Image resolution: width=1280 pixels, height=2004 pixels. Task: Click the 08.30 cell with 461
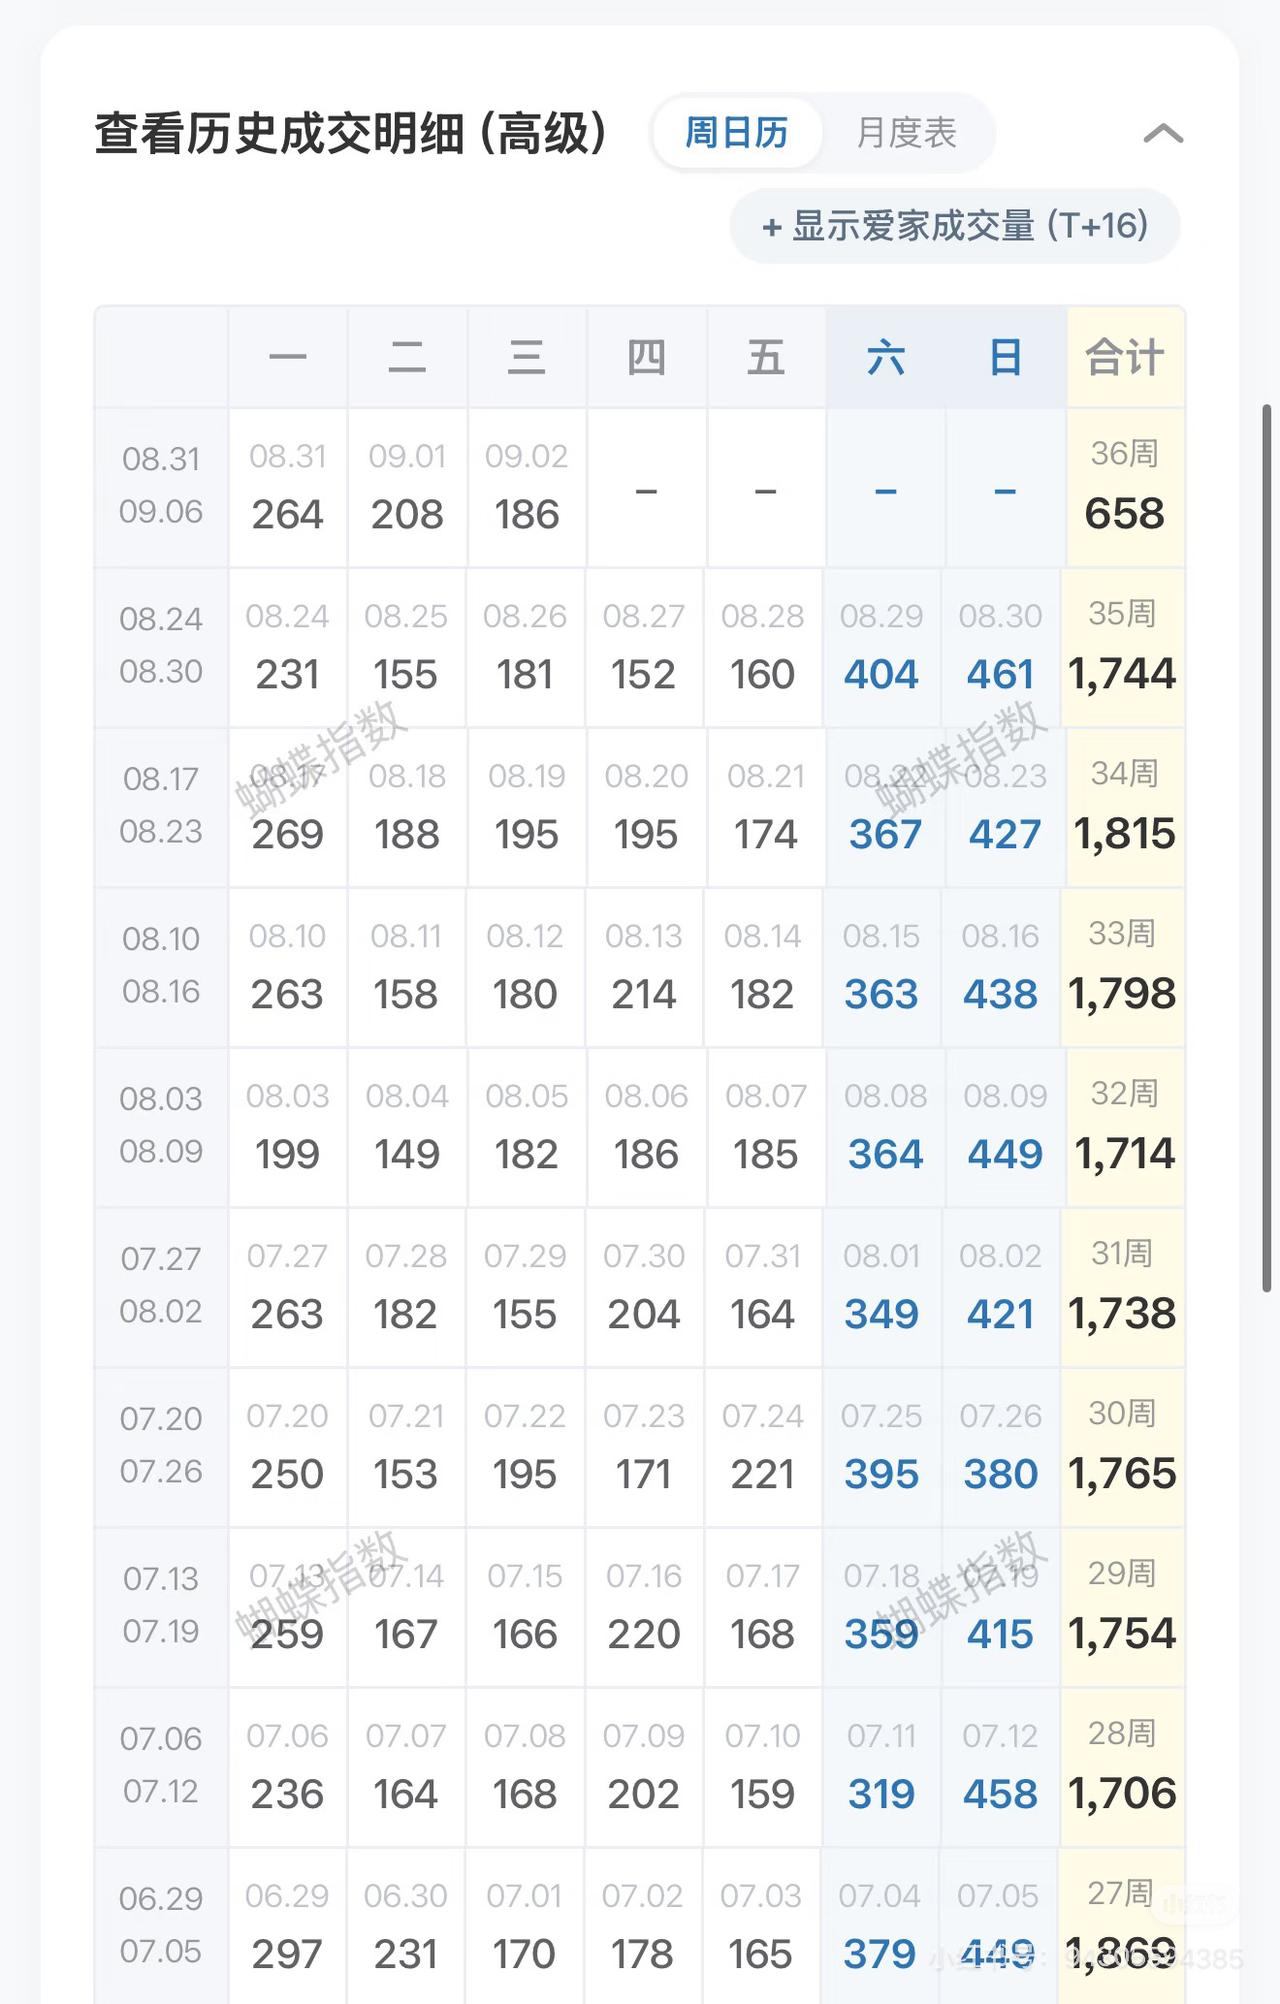pos(1000,647)
